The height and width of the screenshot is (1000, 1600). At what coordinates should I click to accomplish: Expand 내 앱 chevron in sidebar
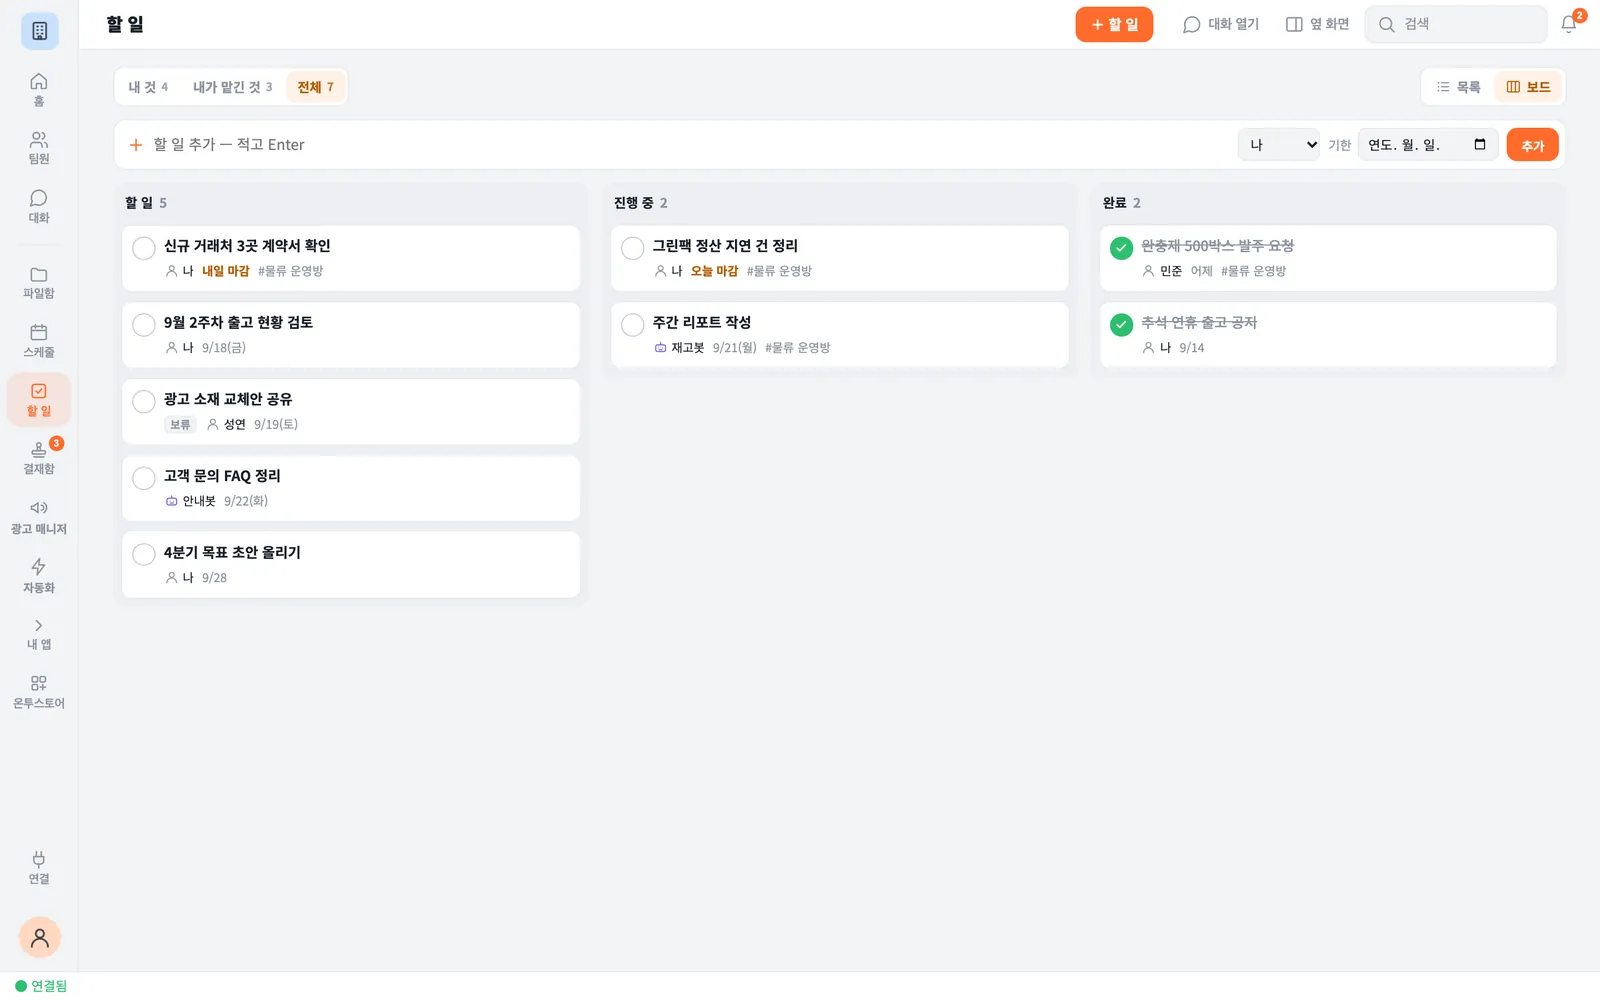(39, 625)
